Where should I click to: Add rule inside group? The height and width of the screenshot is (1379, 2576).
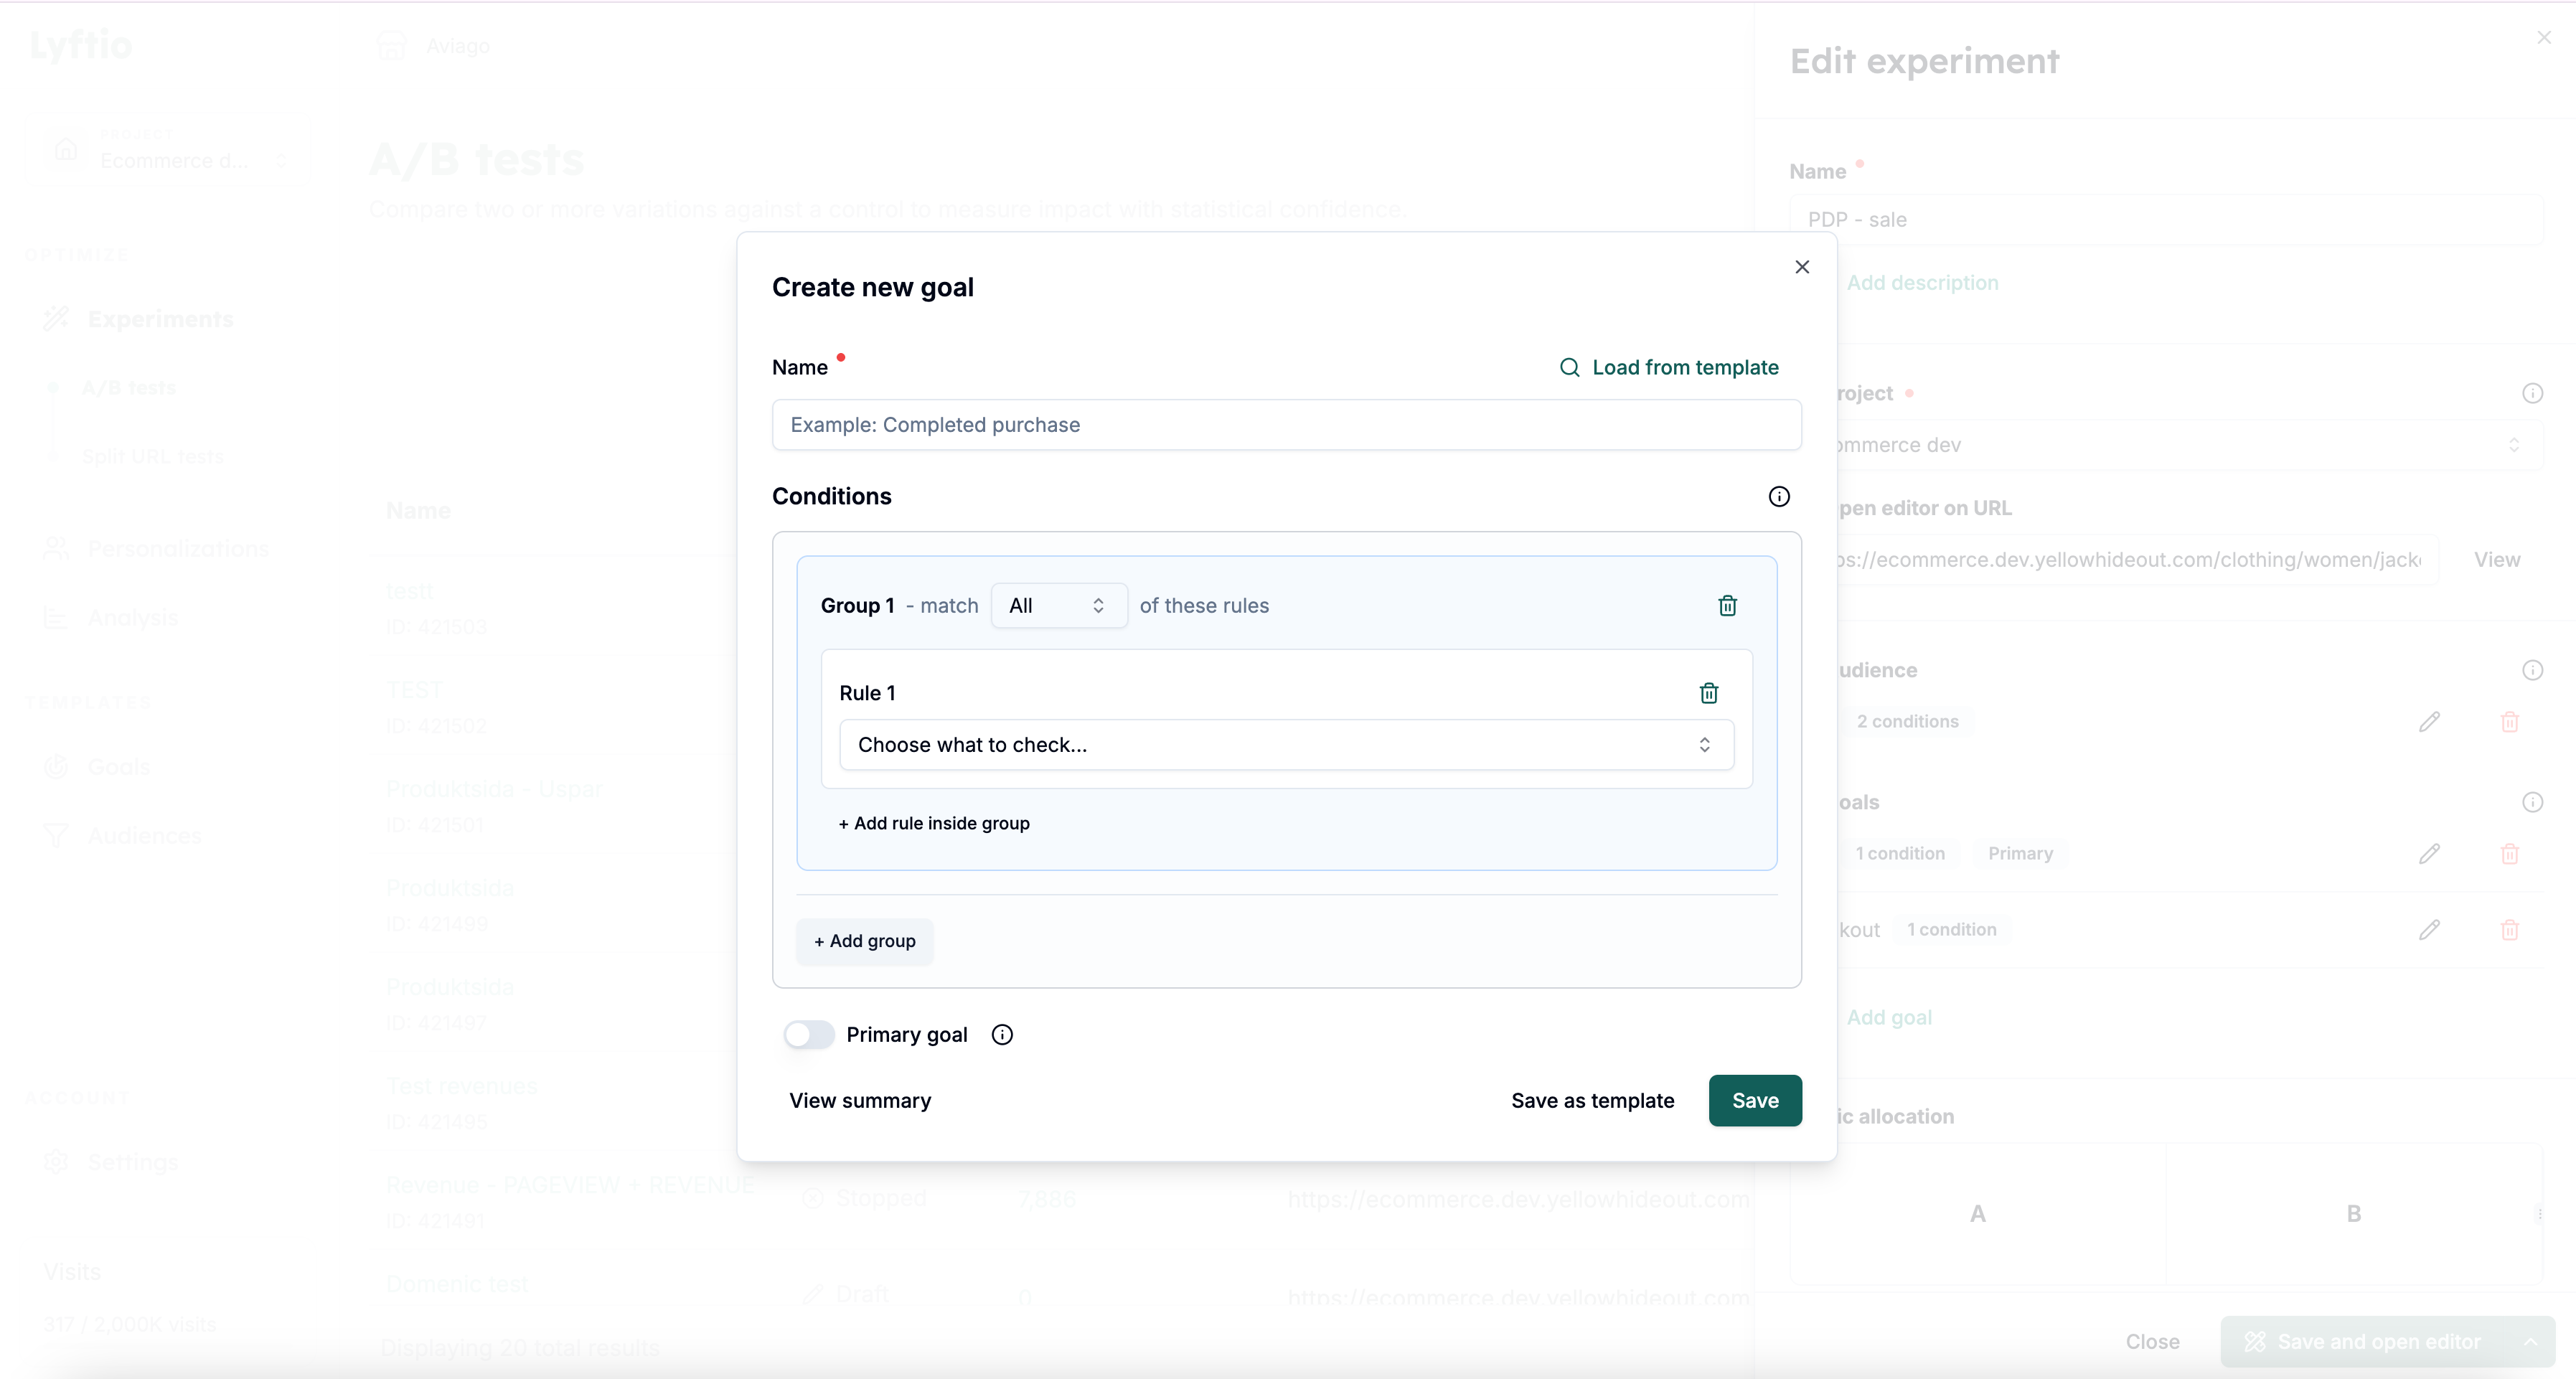click(x=934, y=823)
